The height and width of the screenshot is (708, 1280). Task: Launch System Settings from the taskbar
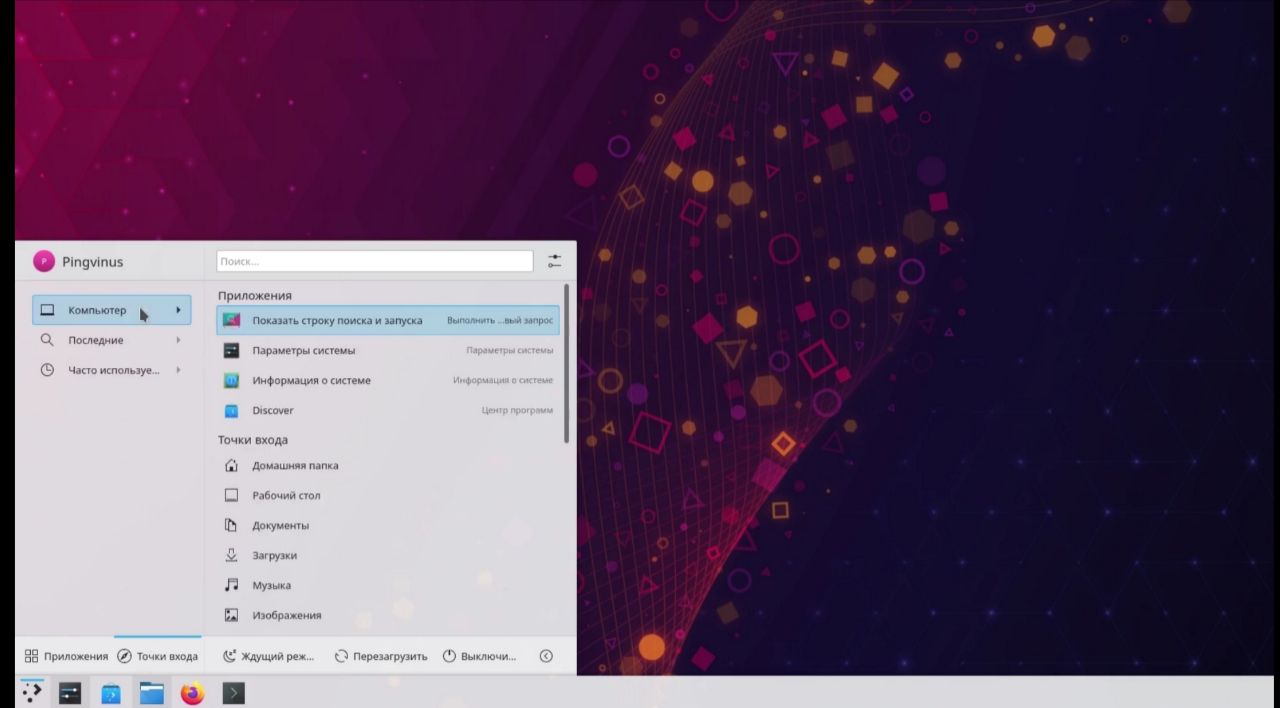click(x=70, y=692)
